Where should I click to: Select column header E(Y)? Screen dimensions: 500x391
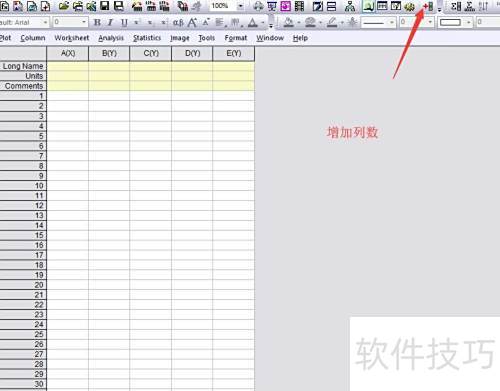pyautogui.click(x=234, y=53)
